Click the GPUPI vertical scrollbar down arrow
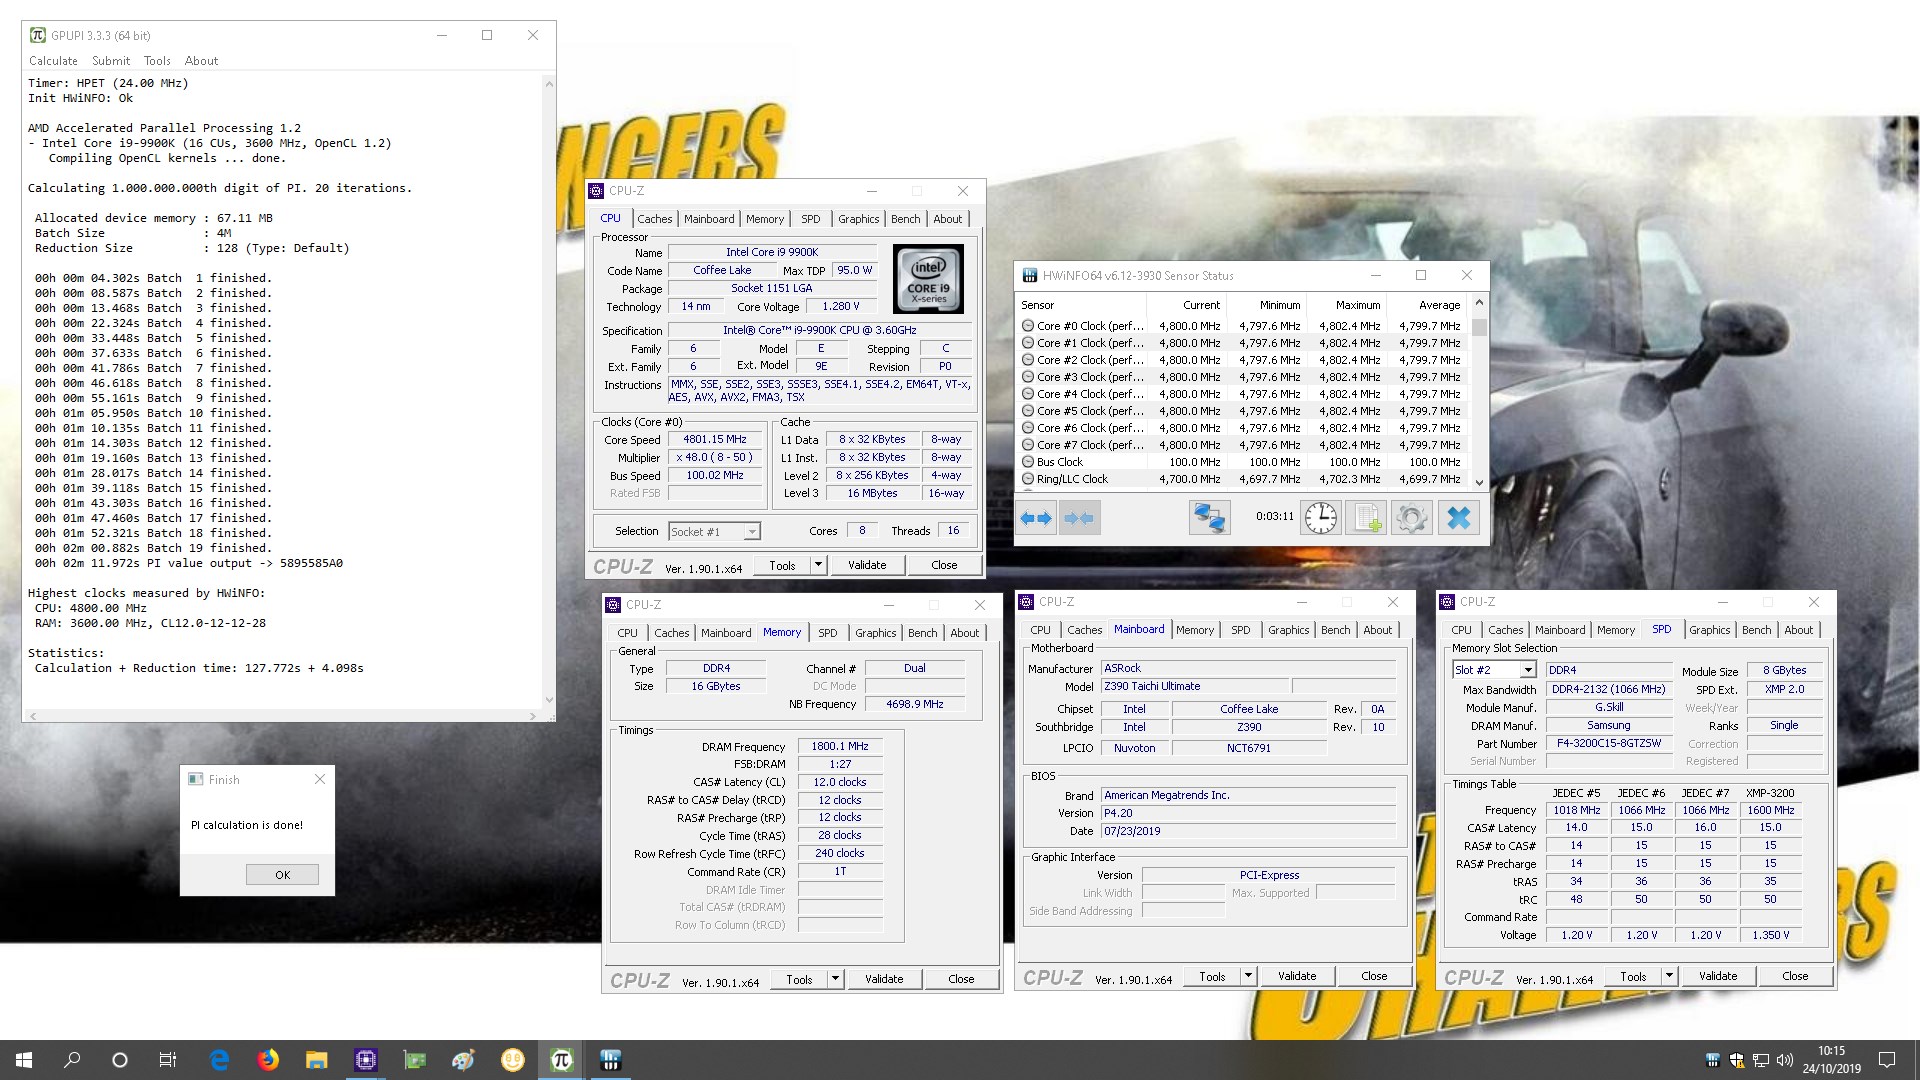The width and height of the screenshot is (1920, 1080). point(549,700)
